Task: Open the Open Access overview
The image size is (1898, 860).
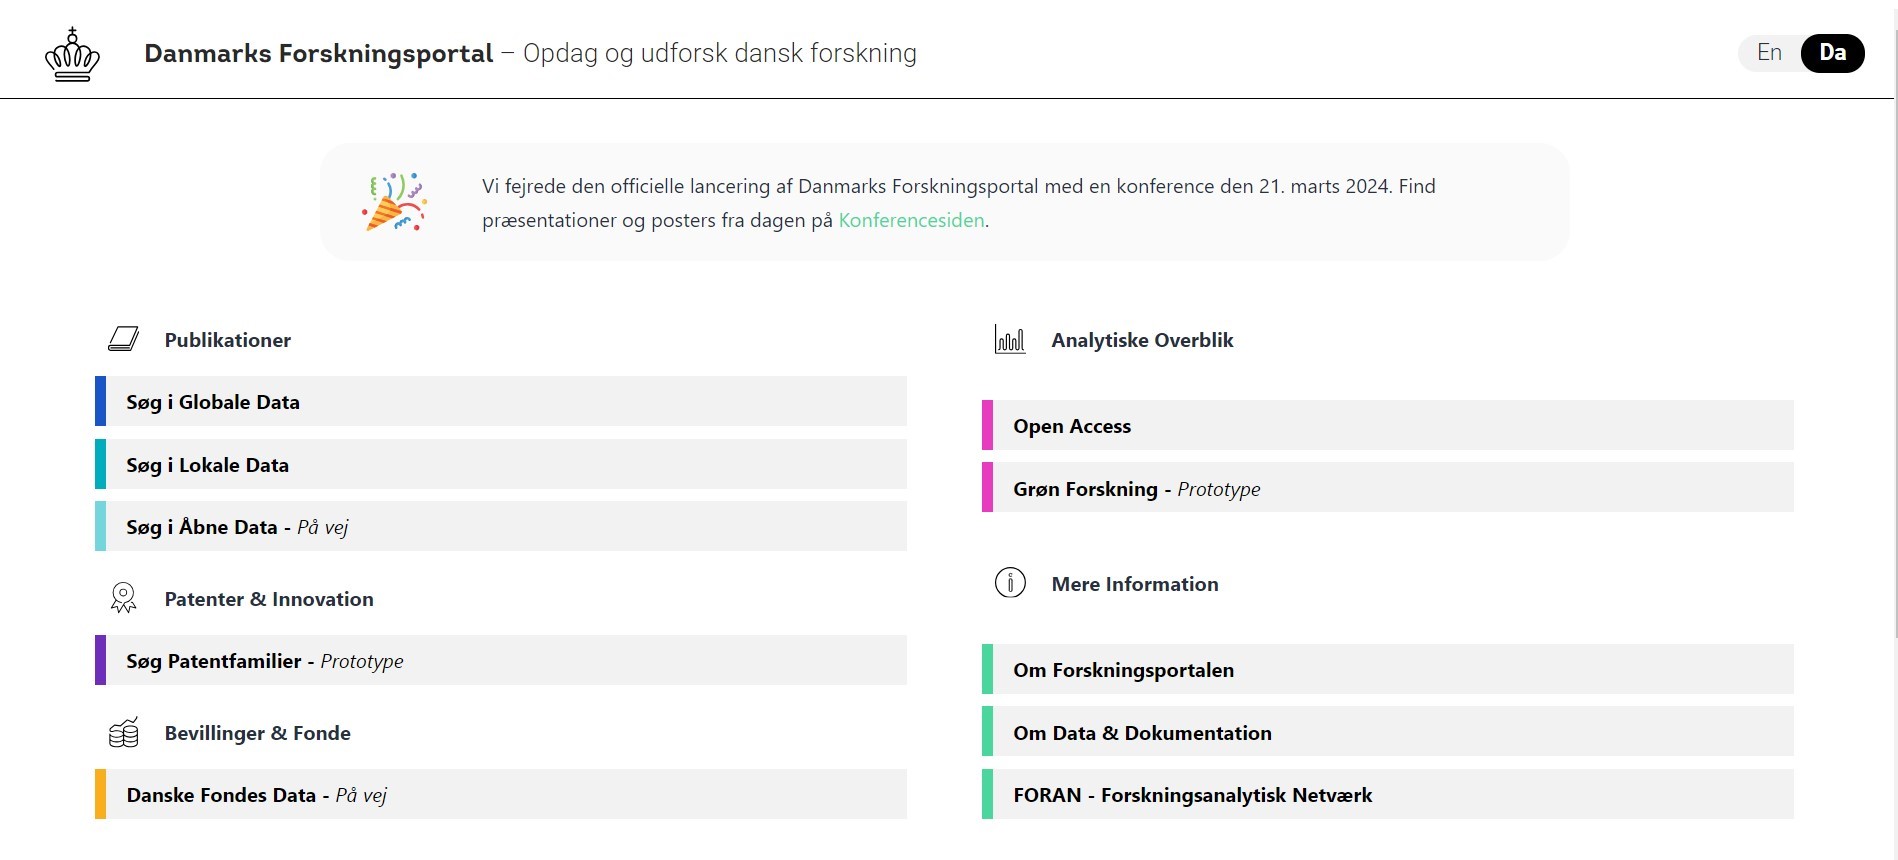Action: click(x=1387, y=426)
